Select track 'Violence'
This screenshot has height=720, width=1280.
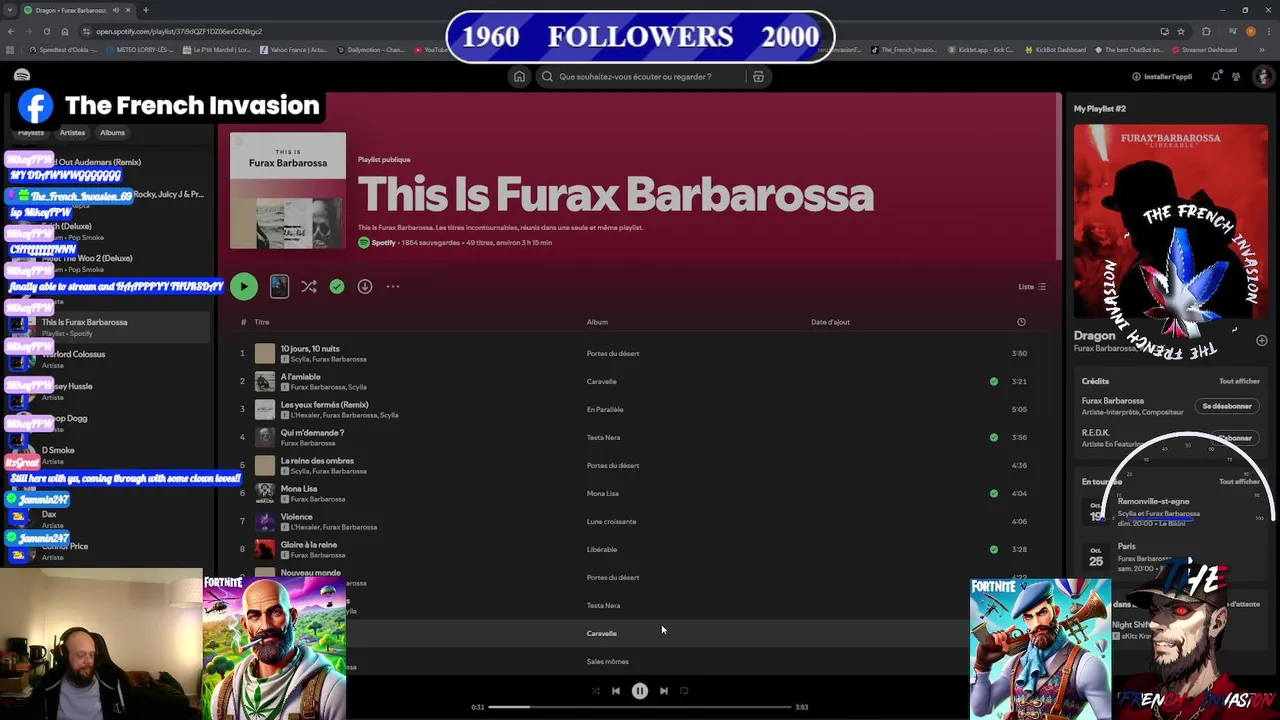[296, 517]
